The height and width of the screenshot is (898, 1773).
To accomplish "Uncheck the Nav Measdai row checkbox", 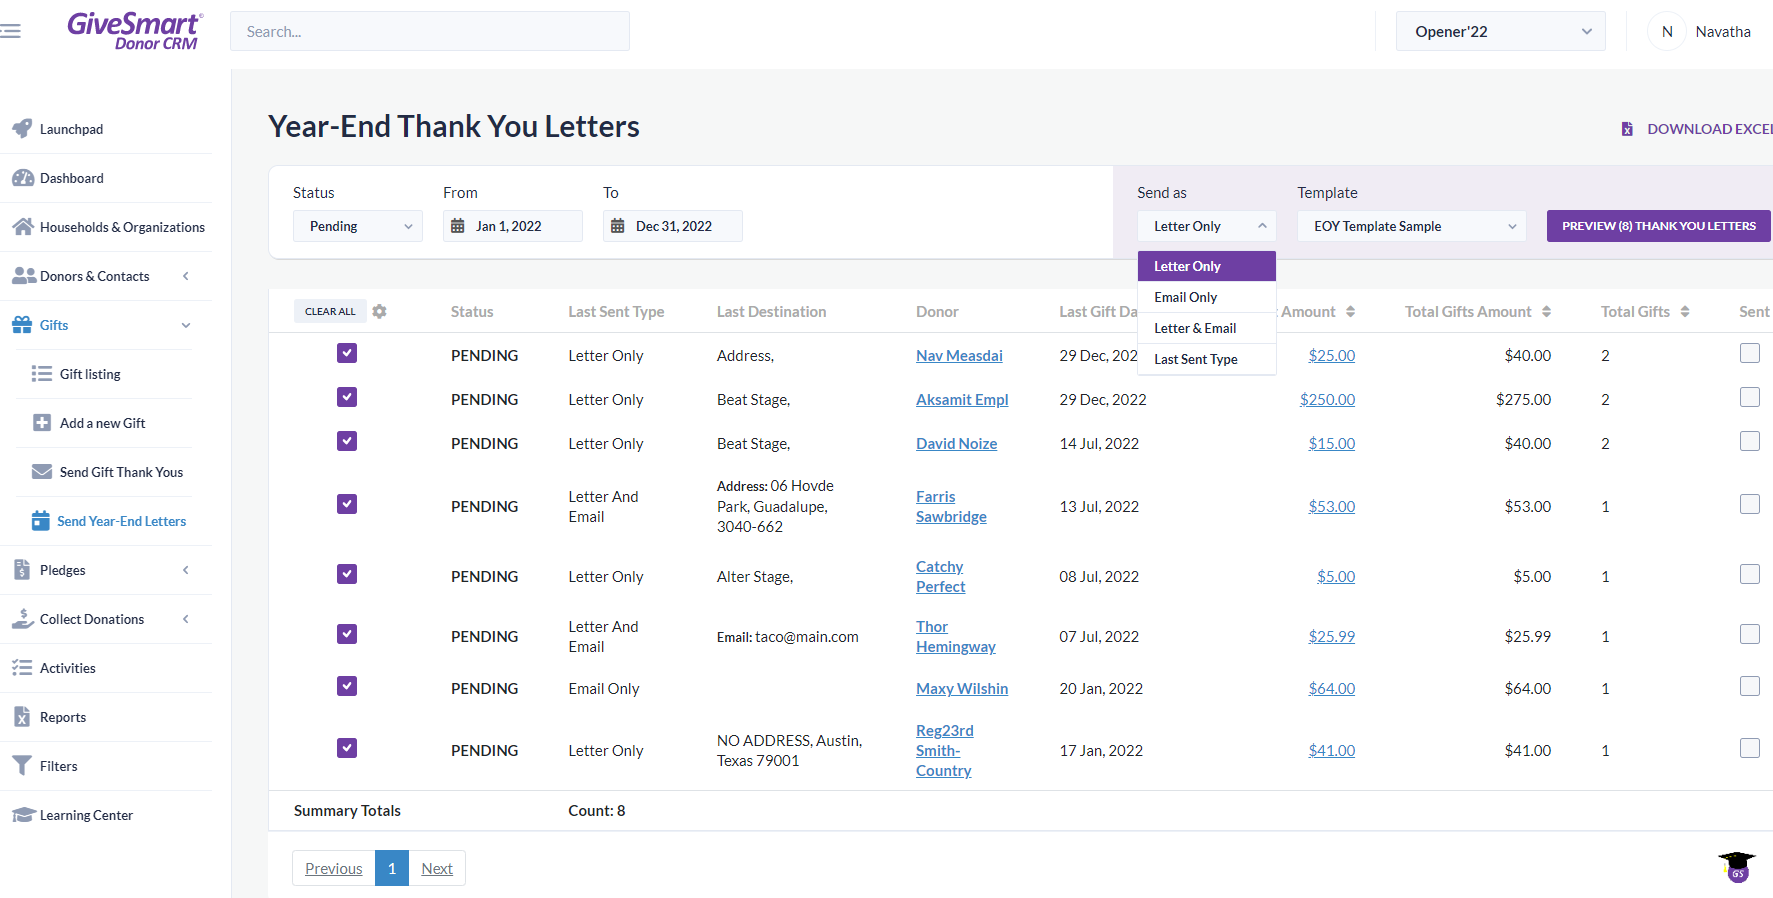I will click(x=347, y=353).
